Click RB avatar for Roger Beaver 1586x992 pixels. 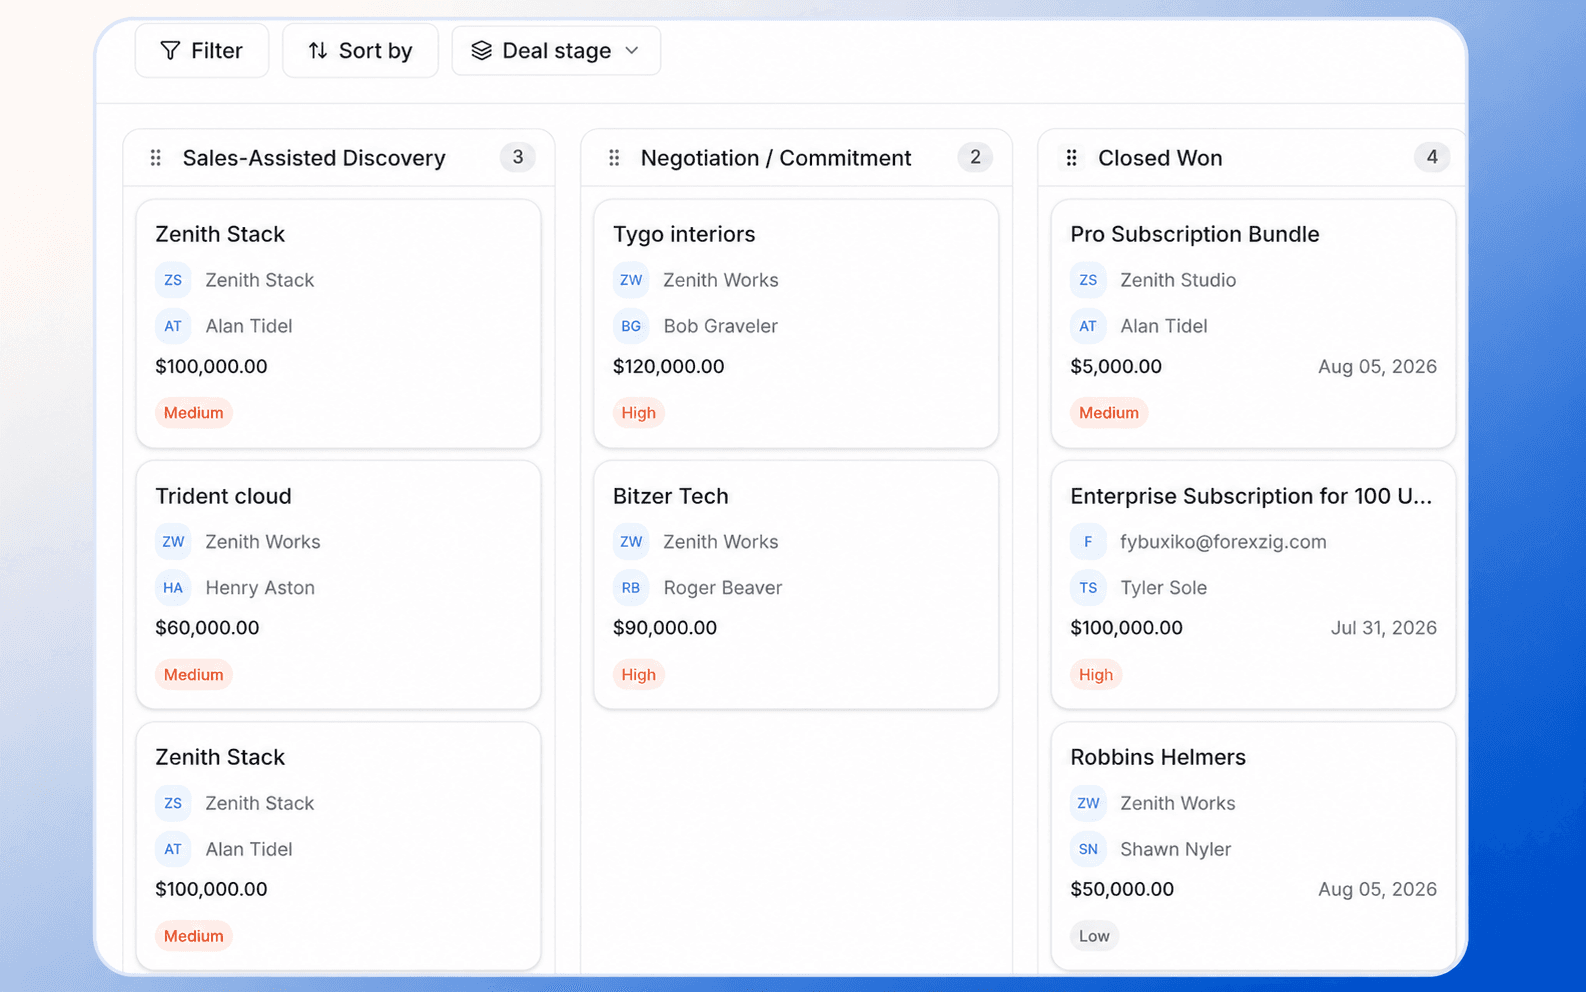[x=631, y=588]
